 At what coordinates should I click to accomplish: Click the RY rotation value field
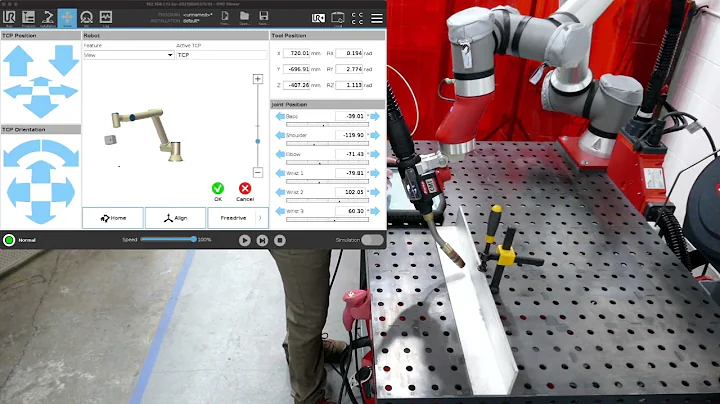pyautogui.click(x=349, y=69)
